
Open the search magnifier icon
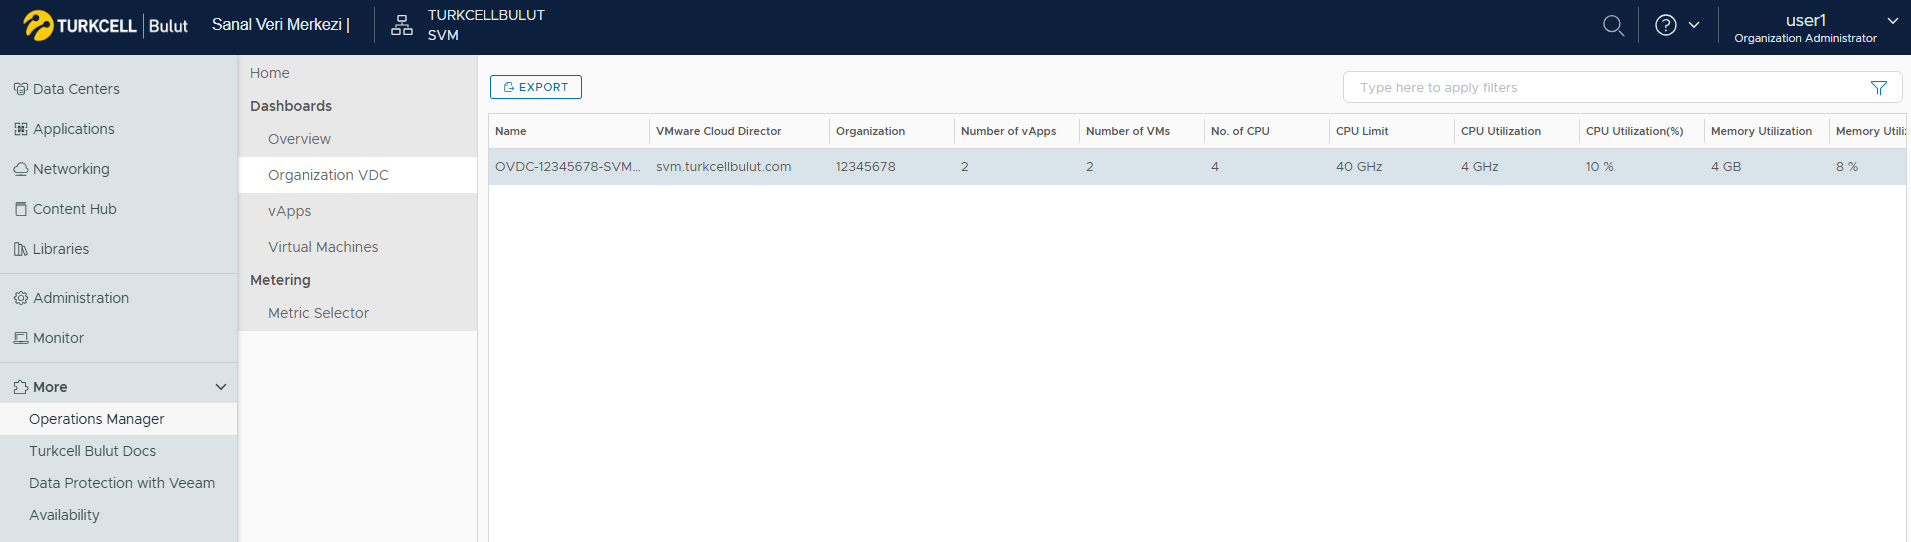(x=1613, y=26)
